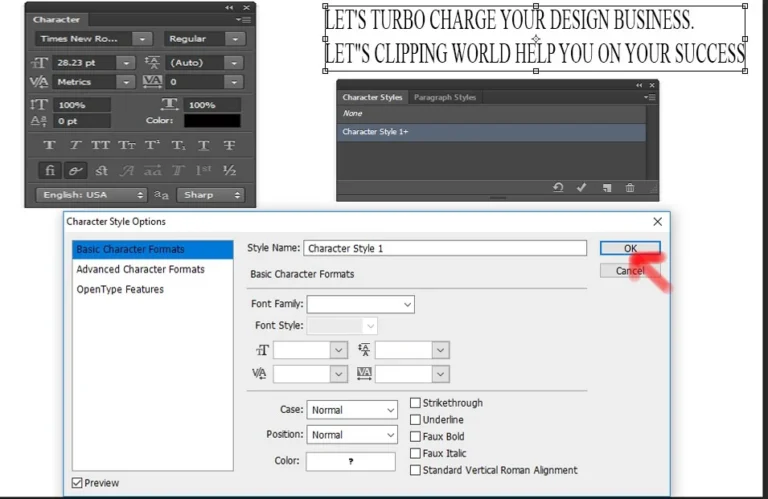The width and height of the screenshot is (768, 499).
Task: Toggle Preview checkbox in dialog
Action: coord(77,483)
